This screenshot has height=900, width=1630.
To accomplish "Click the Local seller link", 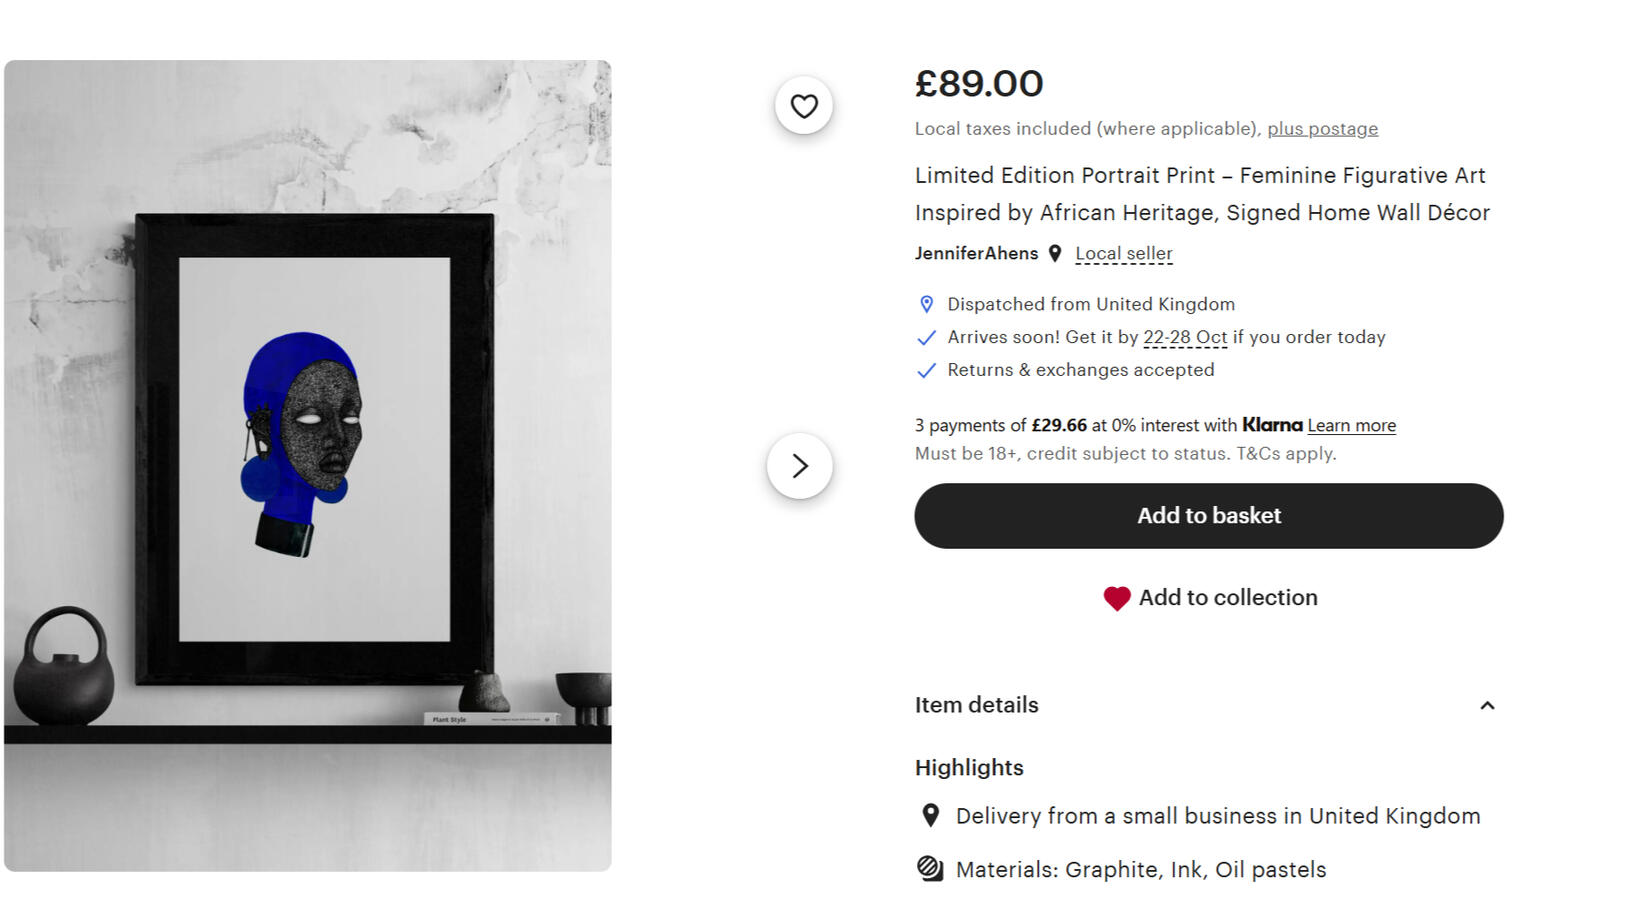I will (1123, 254).
